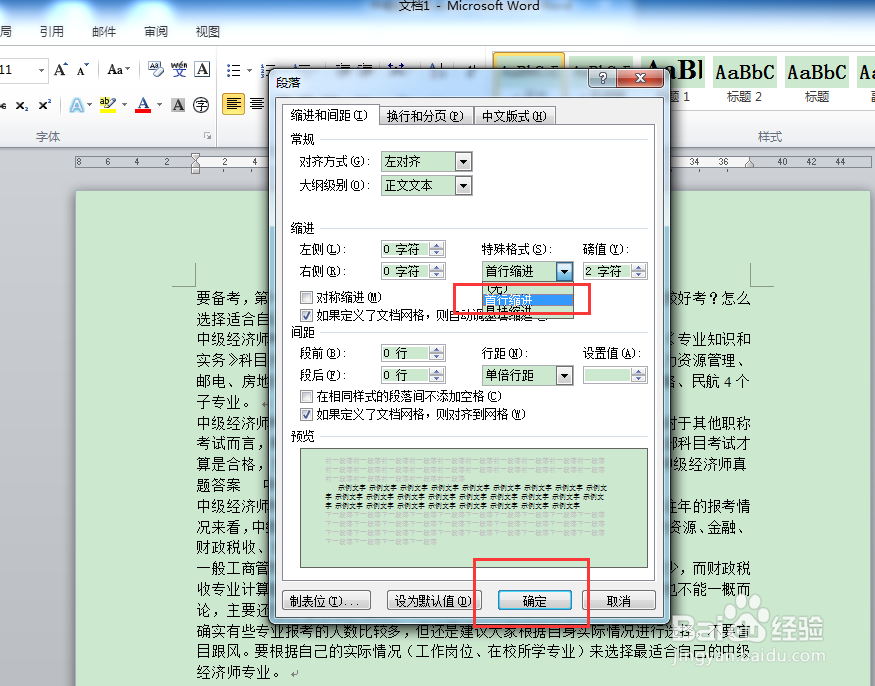
Task: Click the 确定 button
Action: [535, 601]
